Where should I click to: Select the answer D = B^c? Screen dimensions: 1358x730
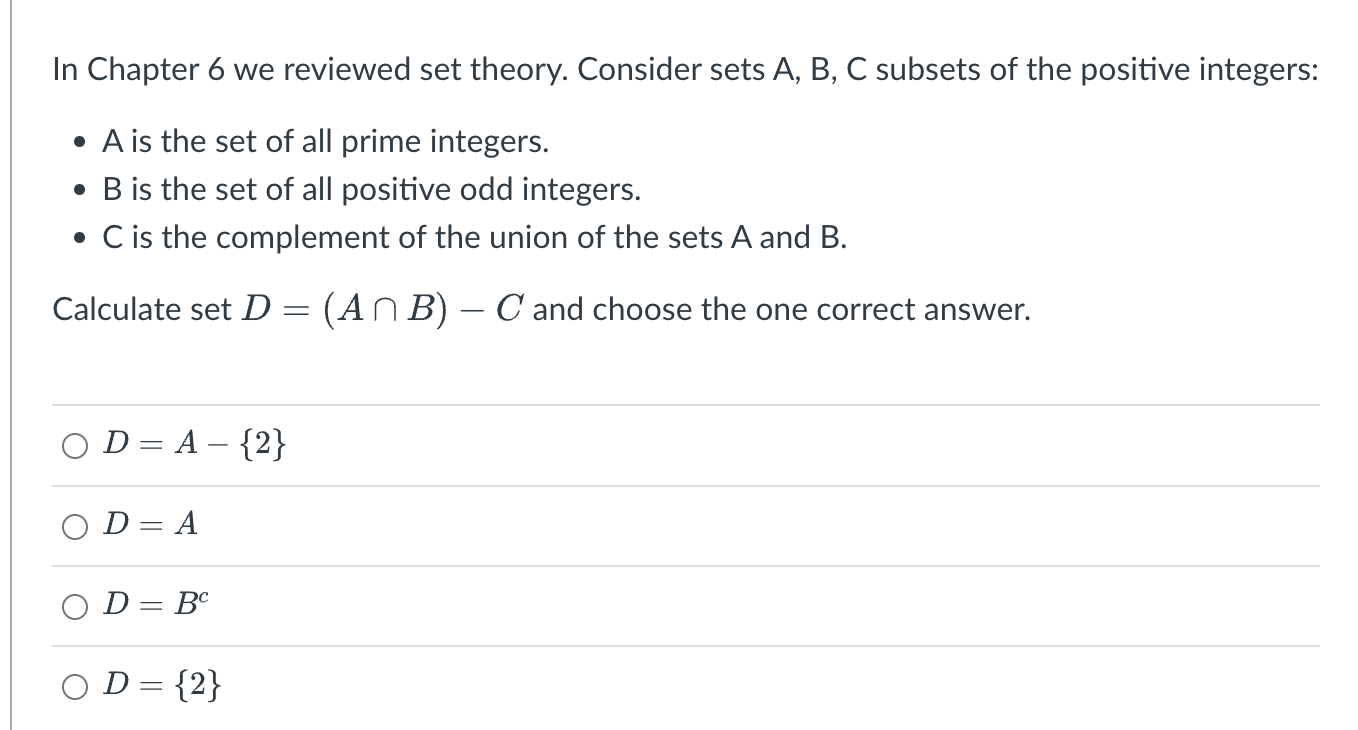[153, 605]
